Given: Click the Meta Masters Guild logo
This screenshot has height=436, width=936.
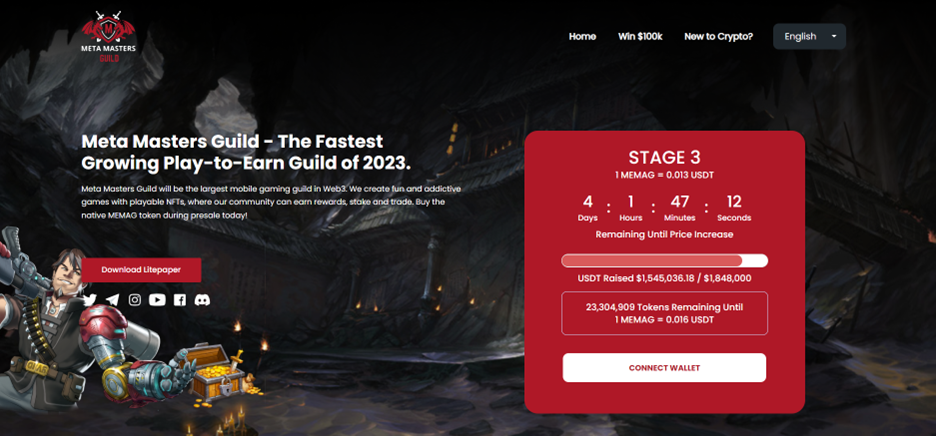Looking at the screenshot, I should pyautogui.click(x=109, y=36).
